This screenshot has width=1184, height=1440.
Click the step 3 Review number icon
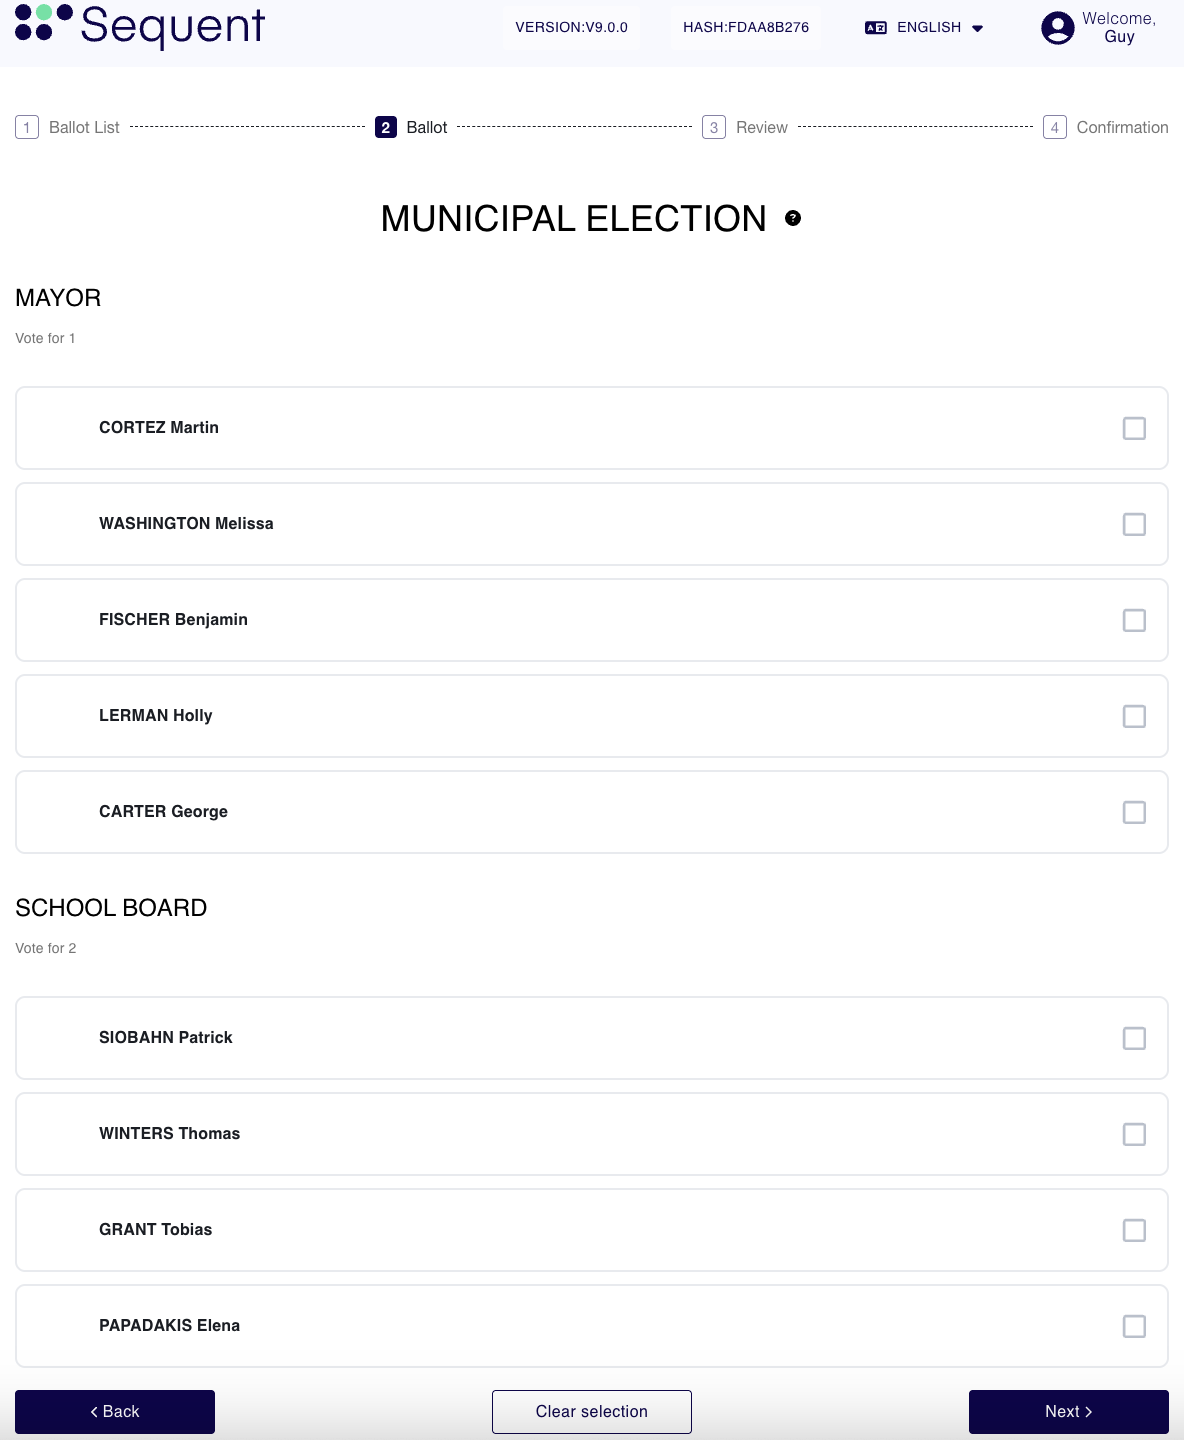point(713,127)
